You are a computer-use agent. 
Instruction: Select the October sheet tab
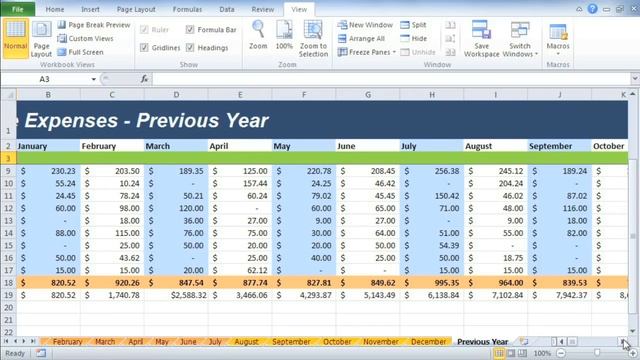click(337, 341)
